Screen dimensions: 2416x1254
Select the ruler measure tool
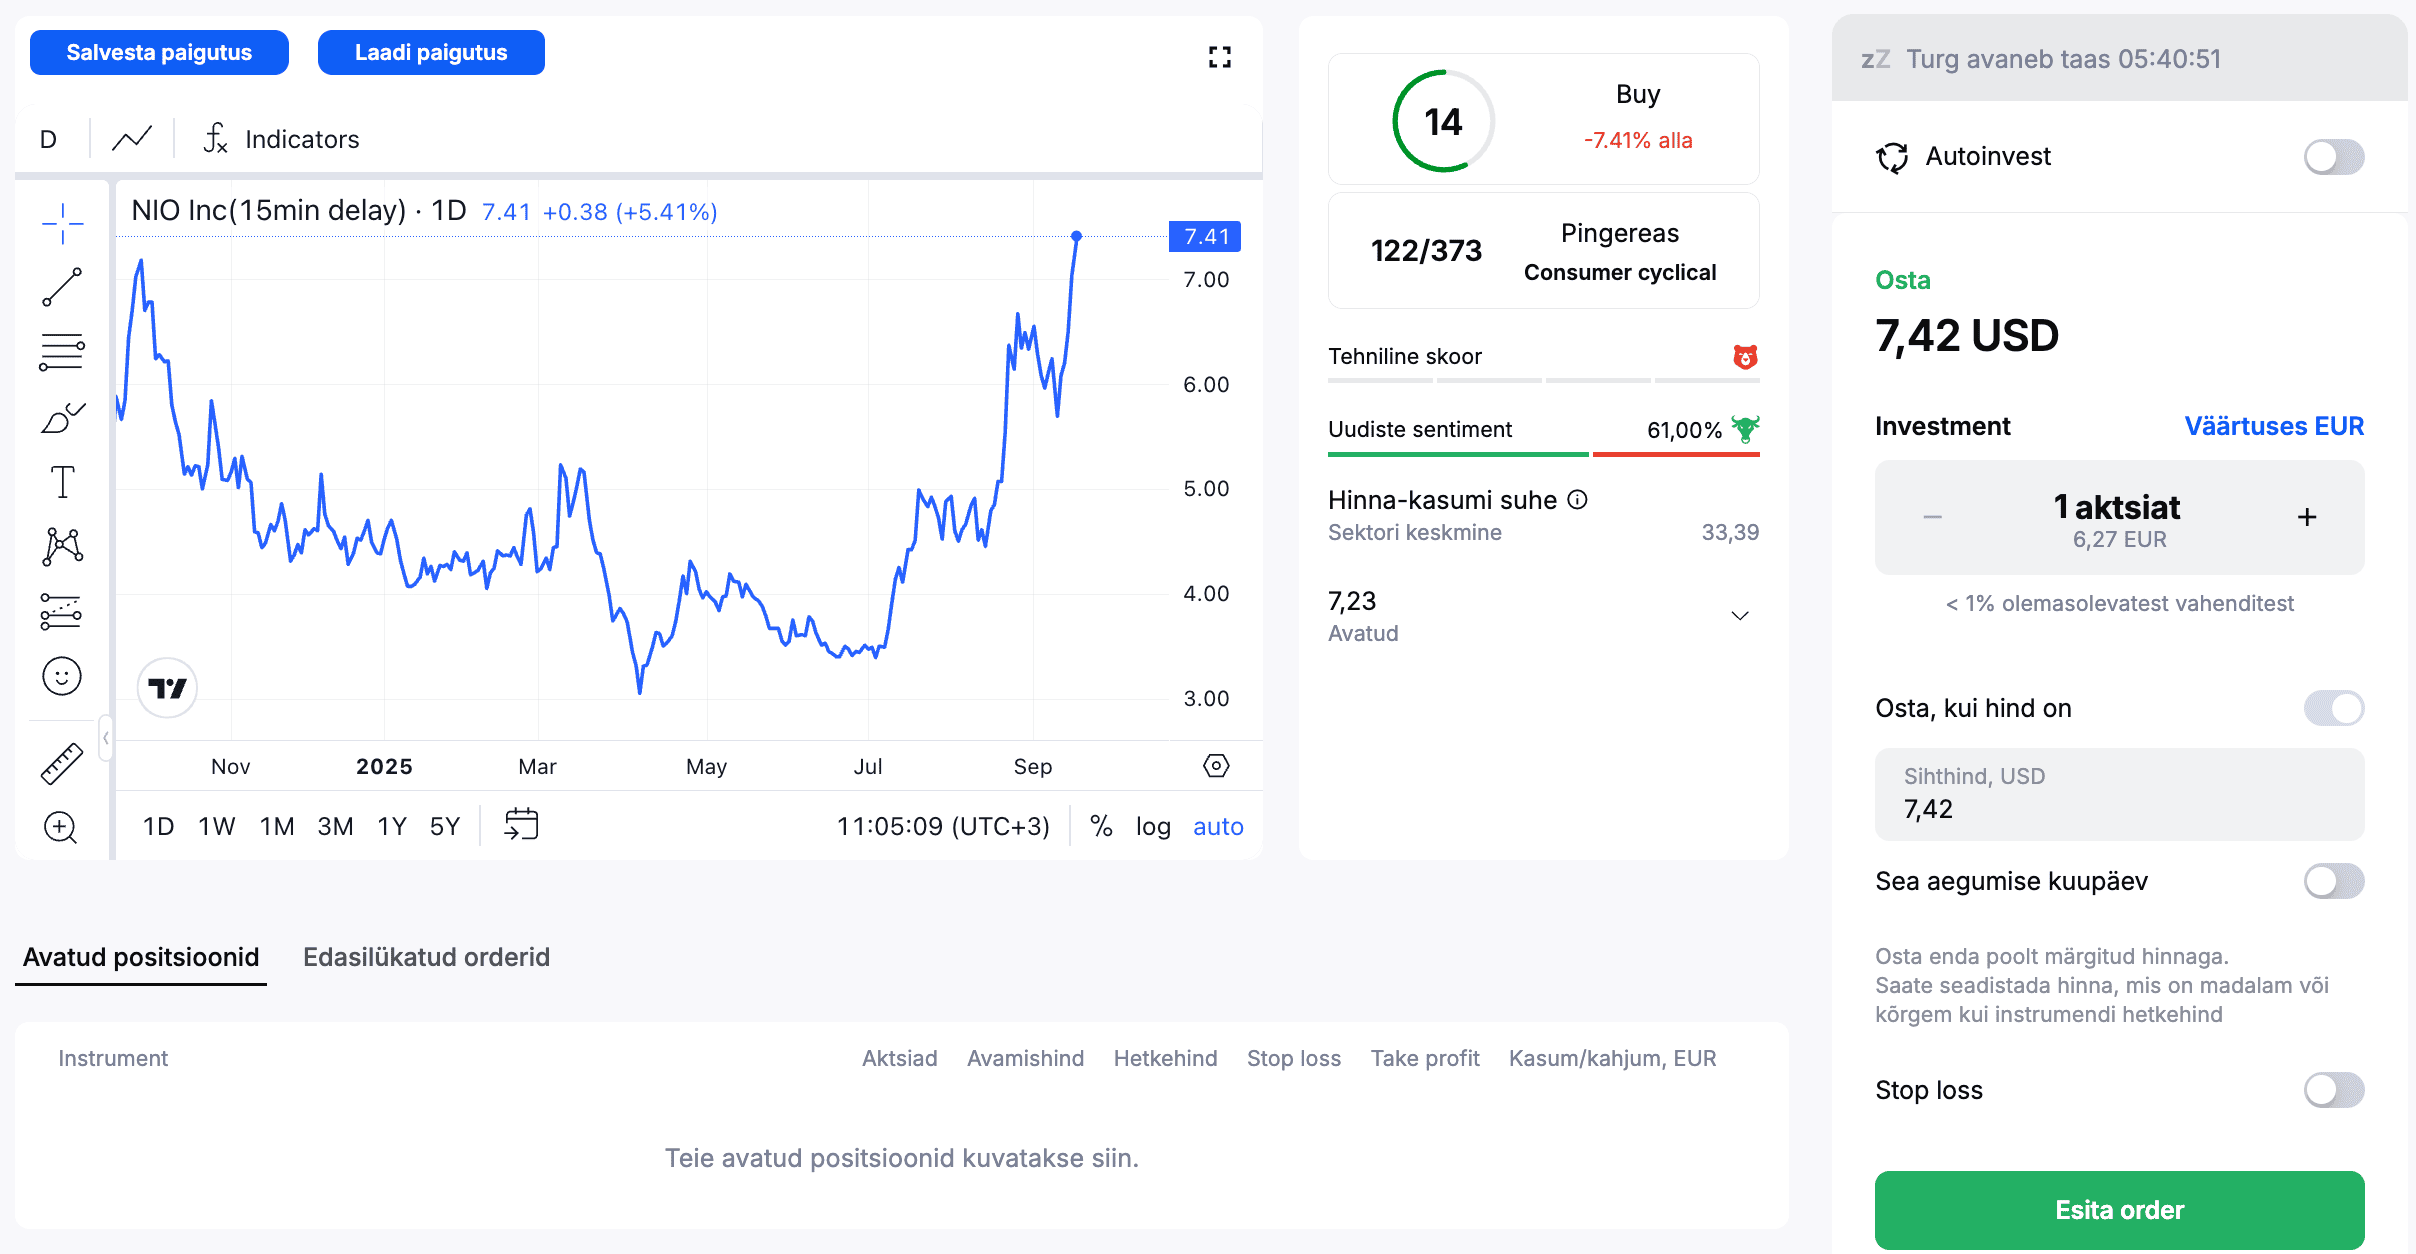(x=62, y=763)
